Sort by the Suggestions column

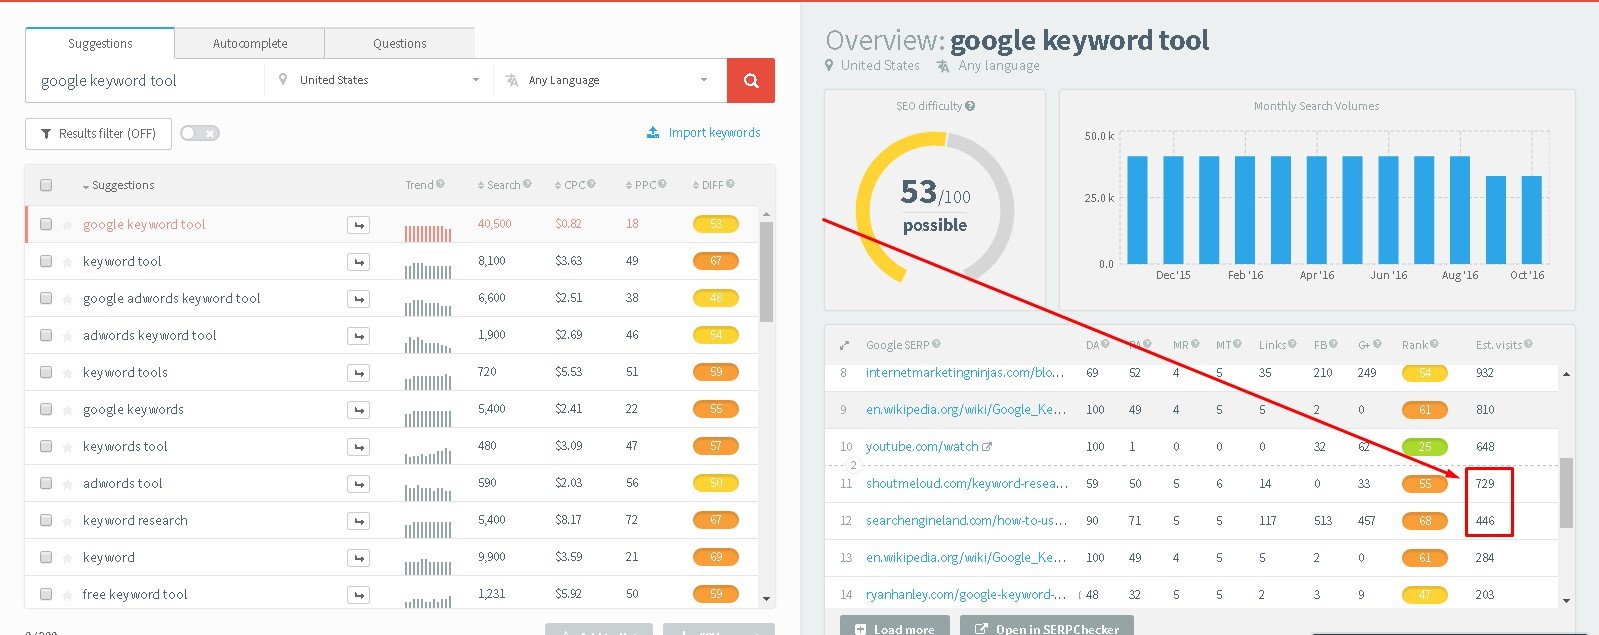(118, 185)
